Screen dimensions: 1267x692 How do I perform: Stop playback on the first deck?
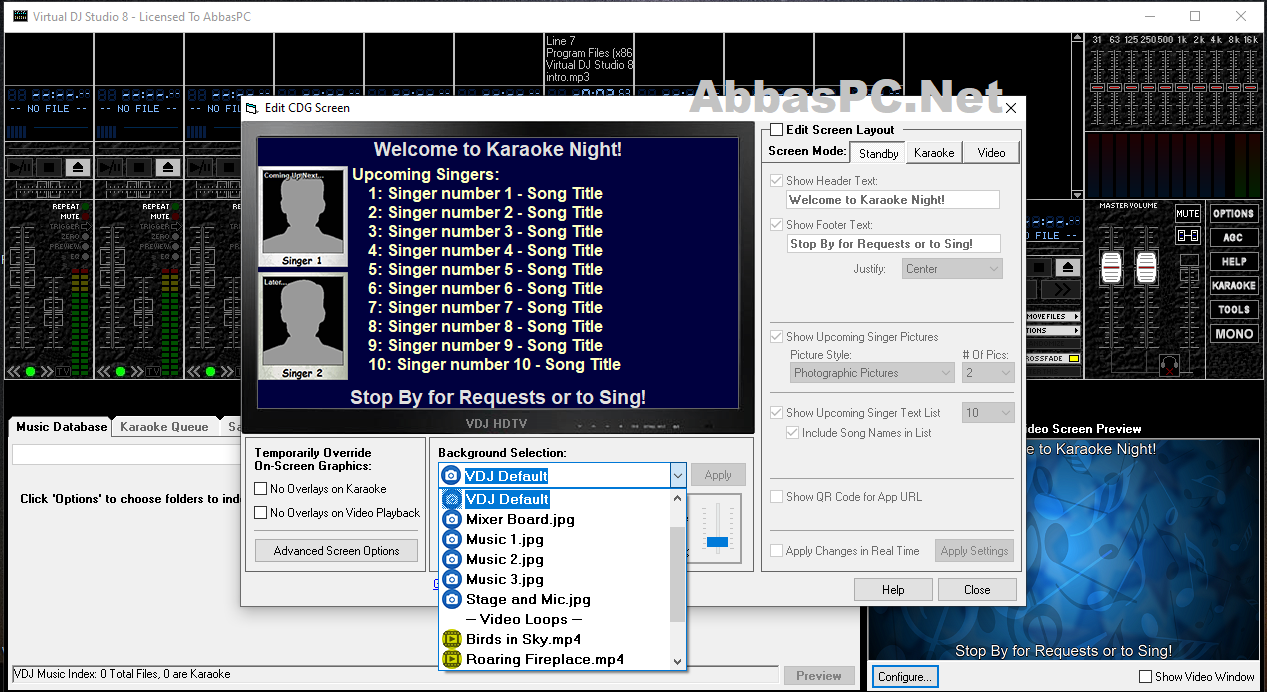point(51,167)
